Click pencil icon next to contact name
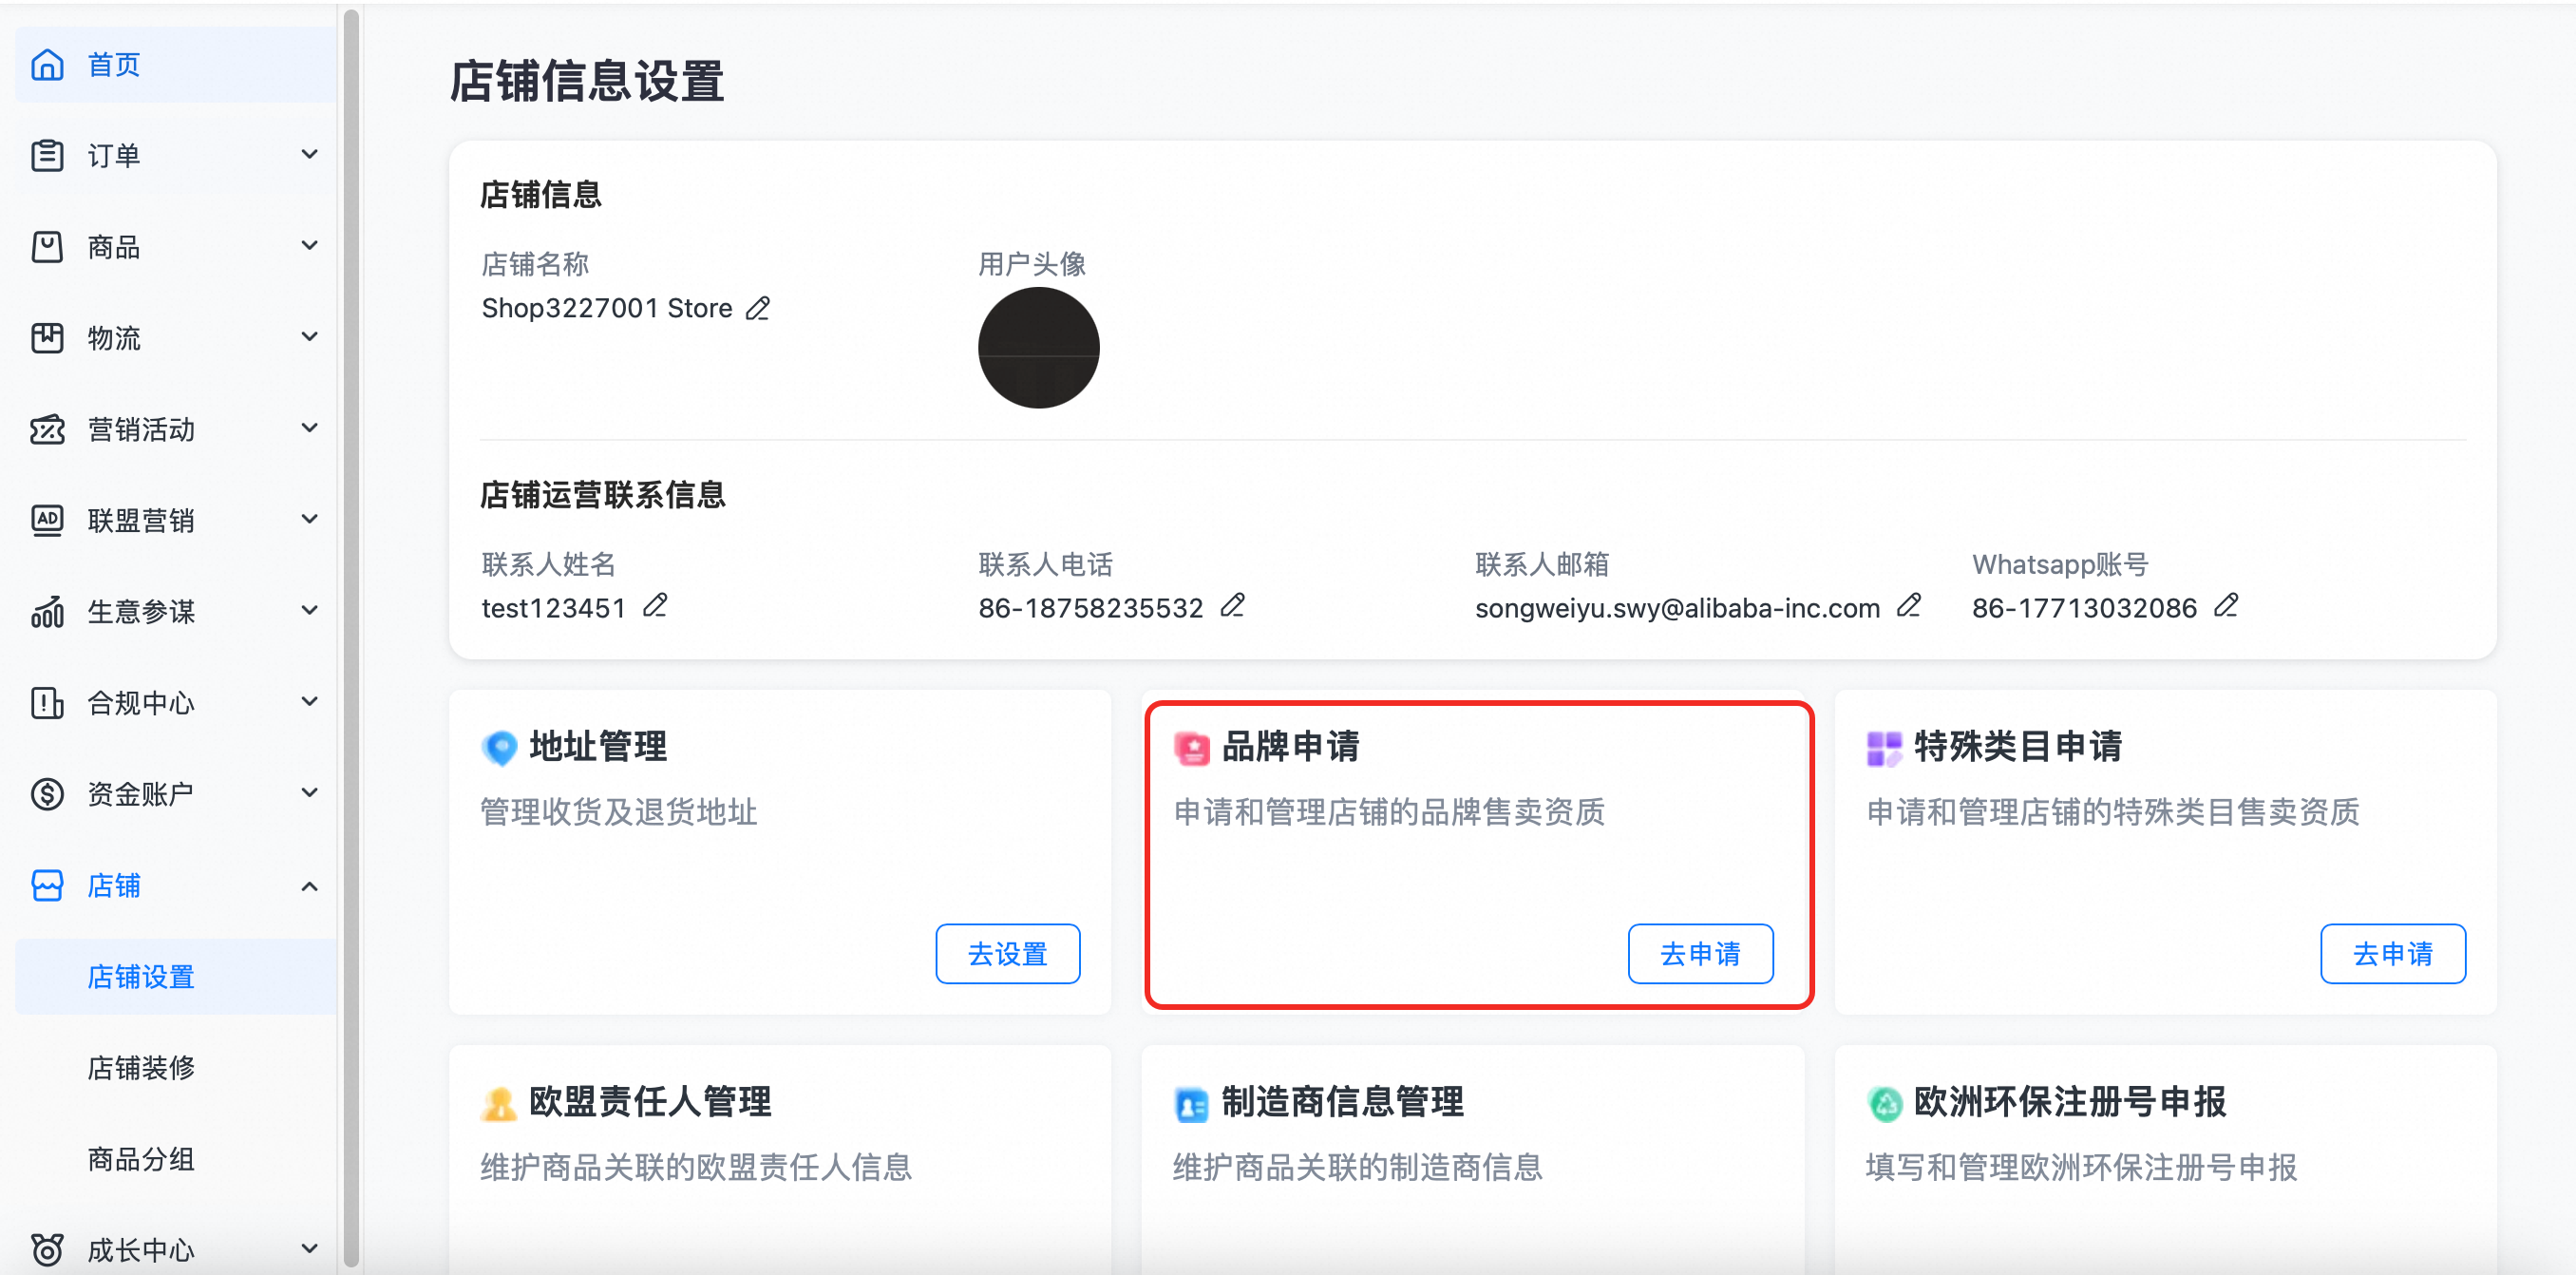 655,605
